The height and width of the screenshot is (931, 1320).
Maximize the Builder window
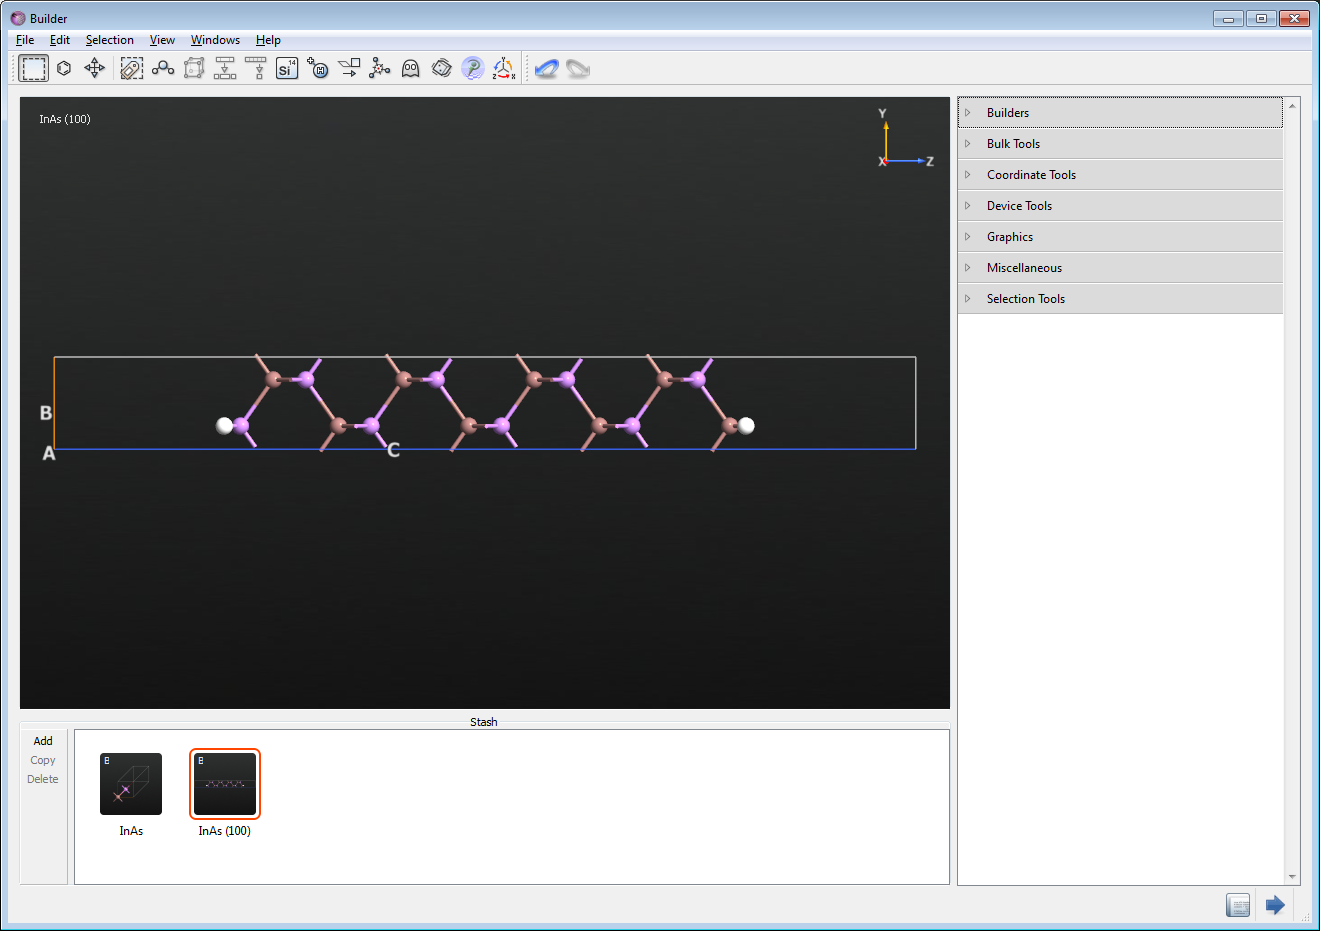[1261, 18]
